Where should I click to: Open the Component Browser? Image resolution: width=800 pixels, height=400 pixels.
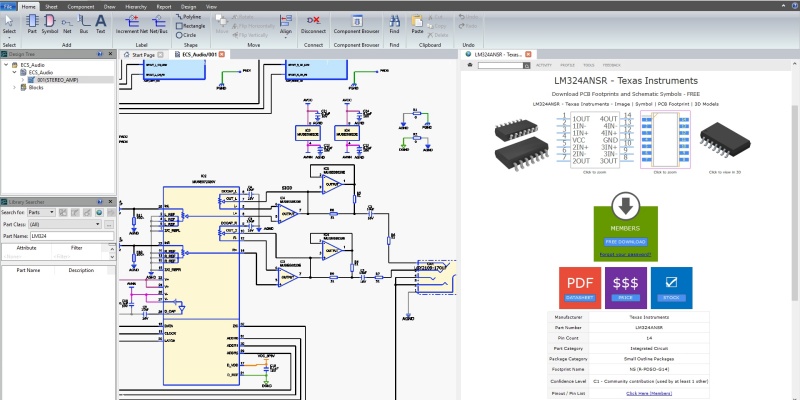[x=357, y=24]
